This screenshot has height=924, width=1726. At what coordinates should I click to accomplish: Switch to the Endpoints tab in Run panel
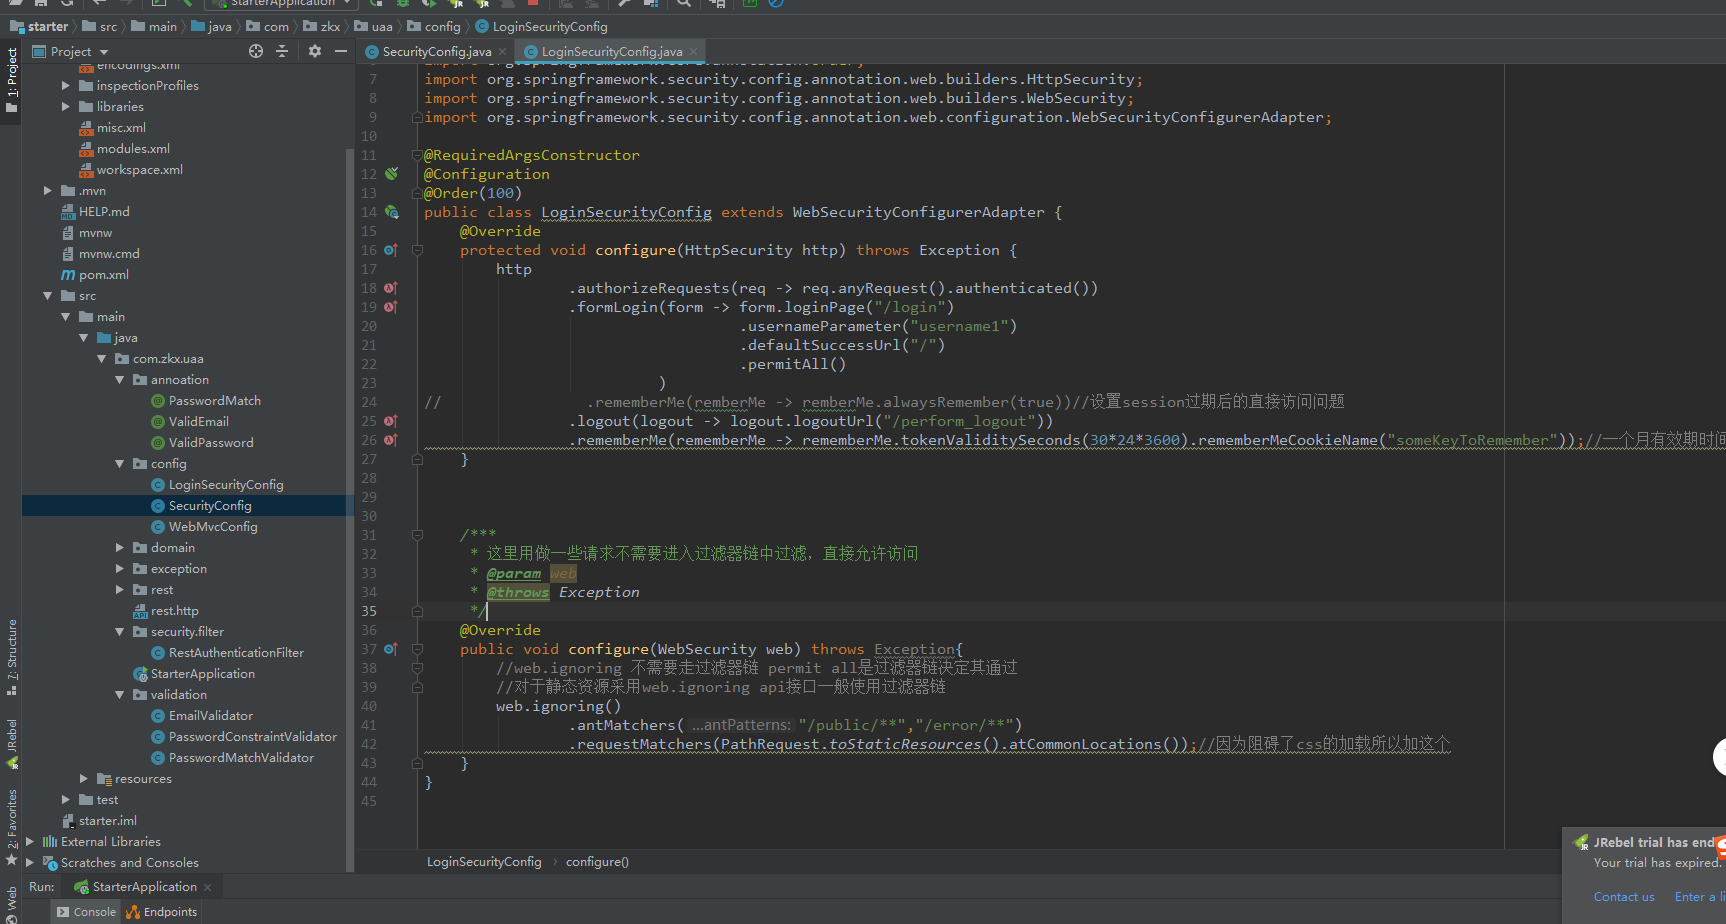point(162,912)
